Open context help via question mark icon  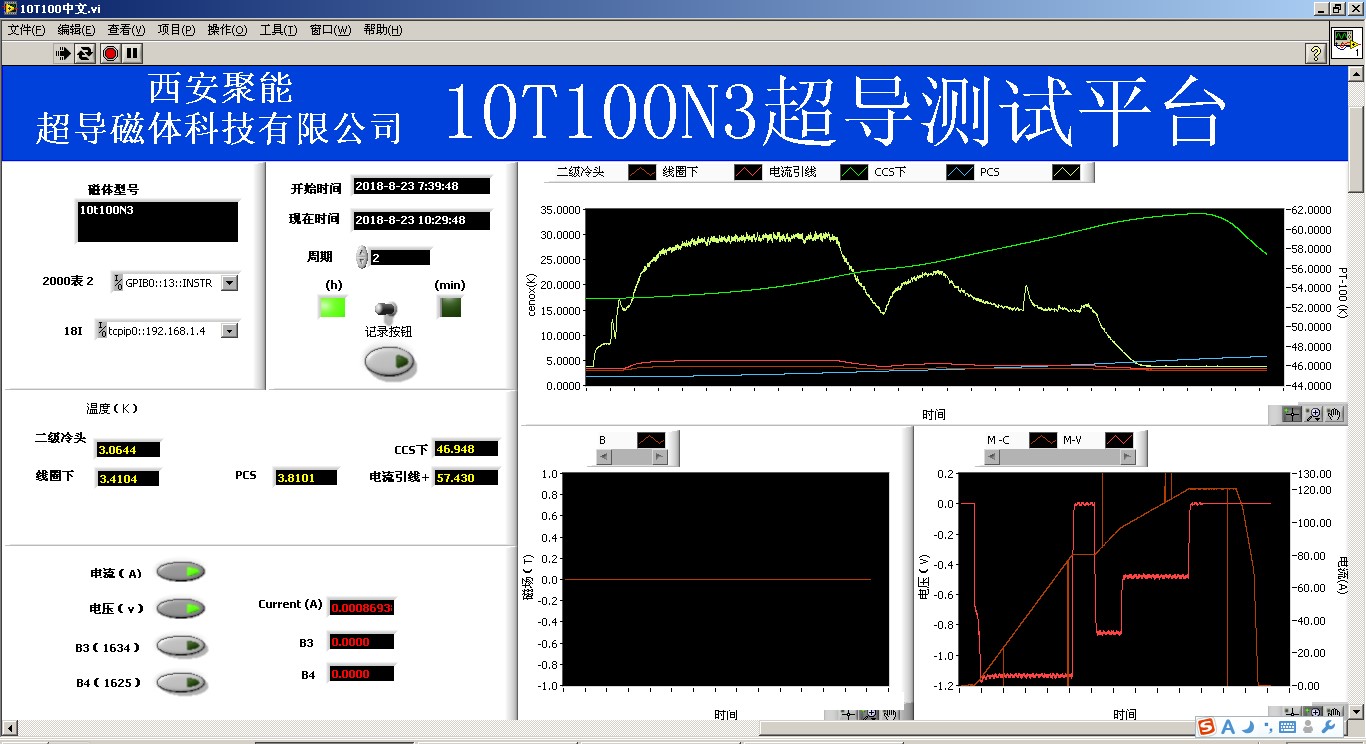pyautogui.click(x=1316, y=53)
